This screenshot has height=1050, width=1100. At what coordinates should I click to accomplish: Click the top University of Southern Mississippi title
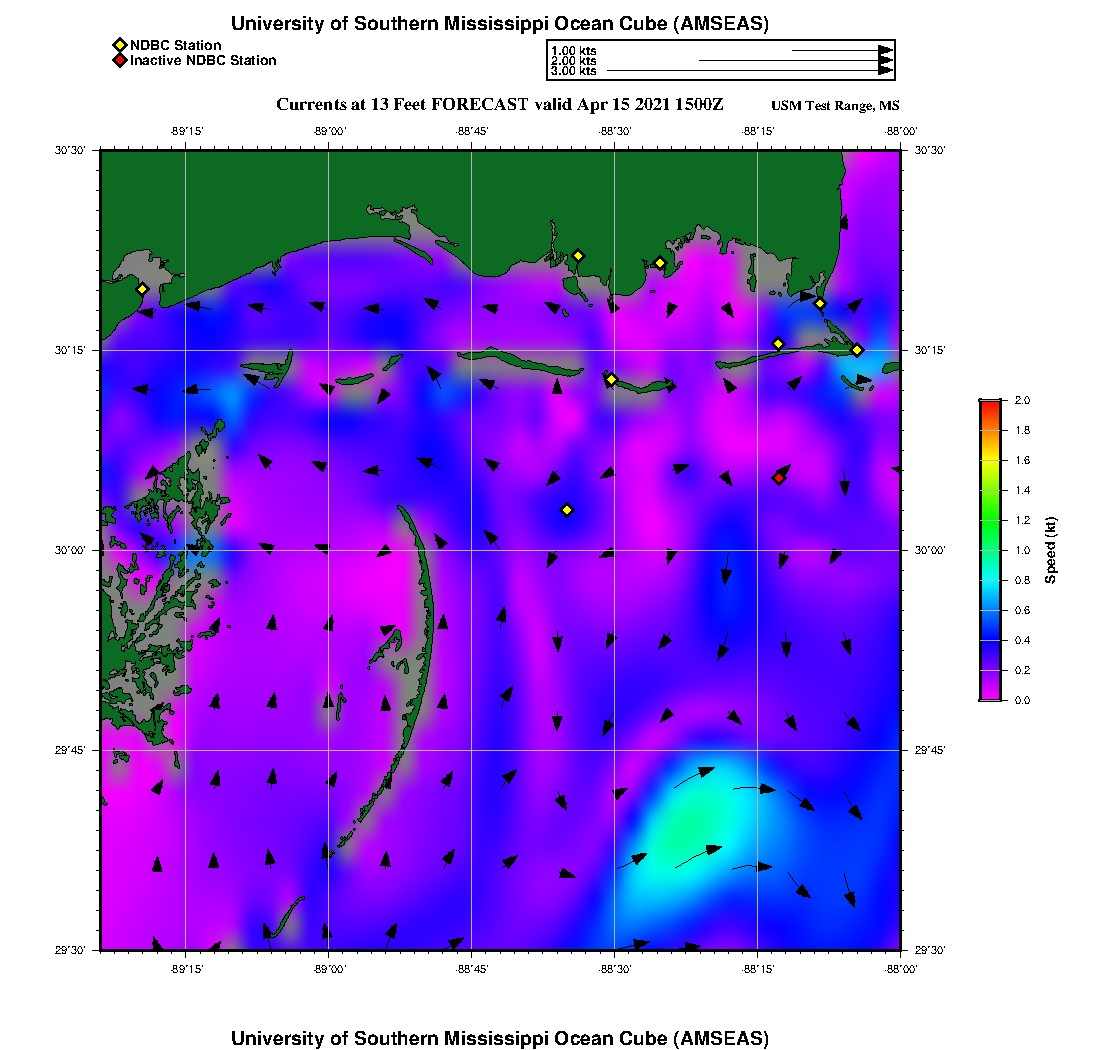click(x=500, y=24)
